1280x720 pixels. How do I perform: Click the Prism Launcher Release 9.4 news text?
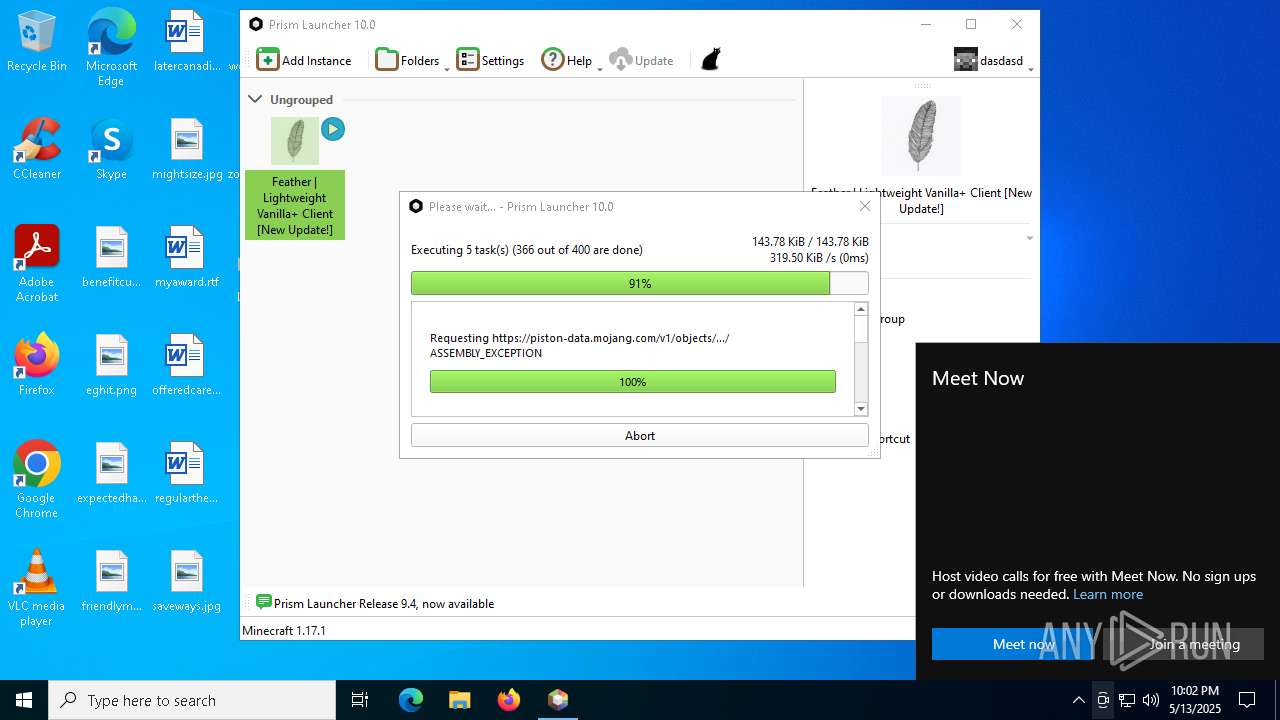(384, 603)
